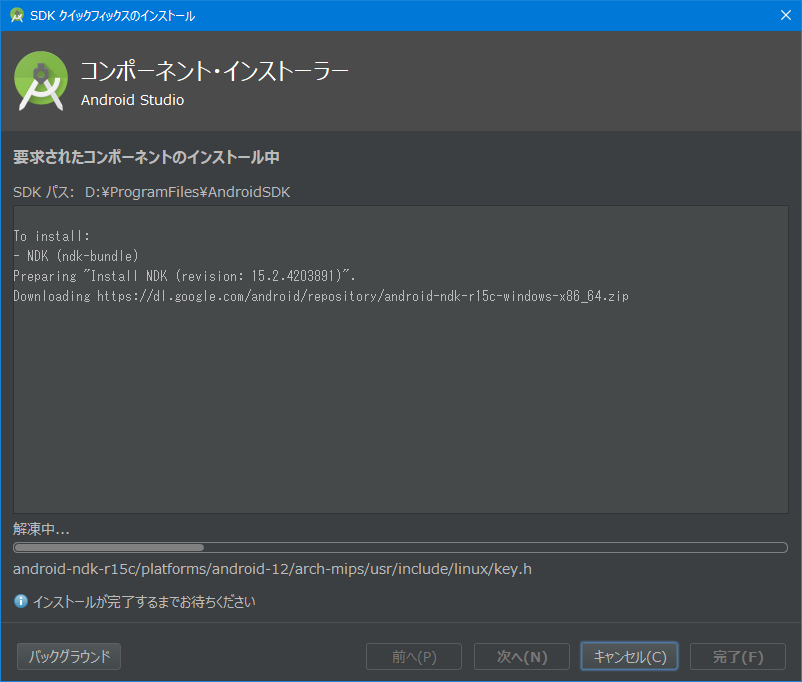Screen dimensions: 802x682
Task: Click the SDK path D:¥ProgramFiles¥AndroidSDK text
Action: click(187, 192)
